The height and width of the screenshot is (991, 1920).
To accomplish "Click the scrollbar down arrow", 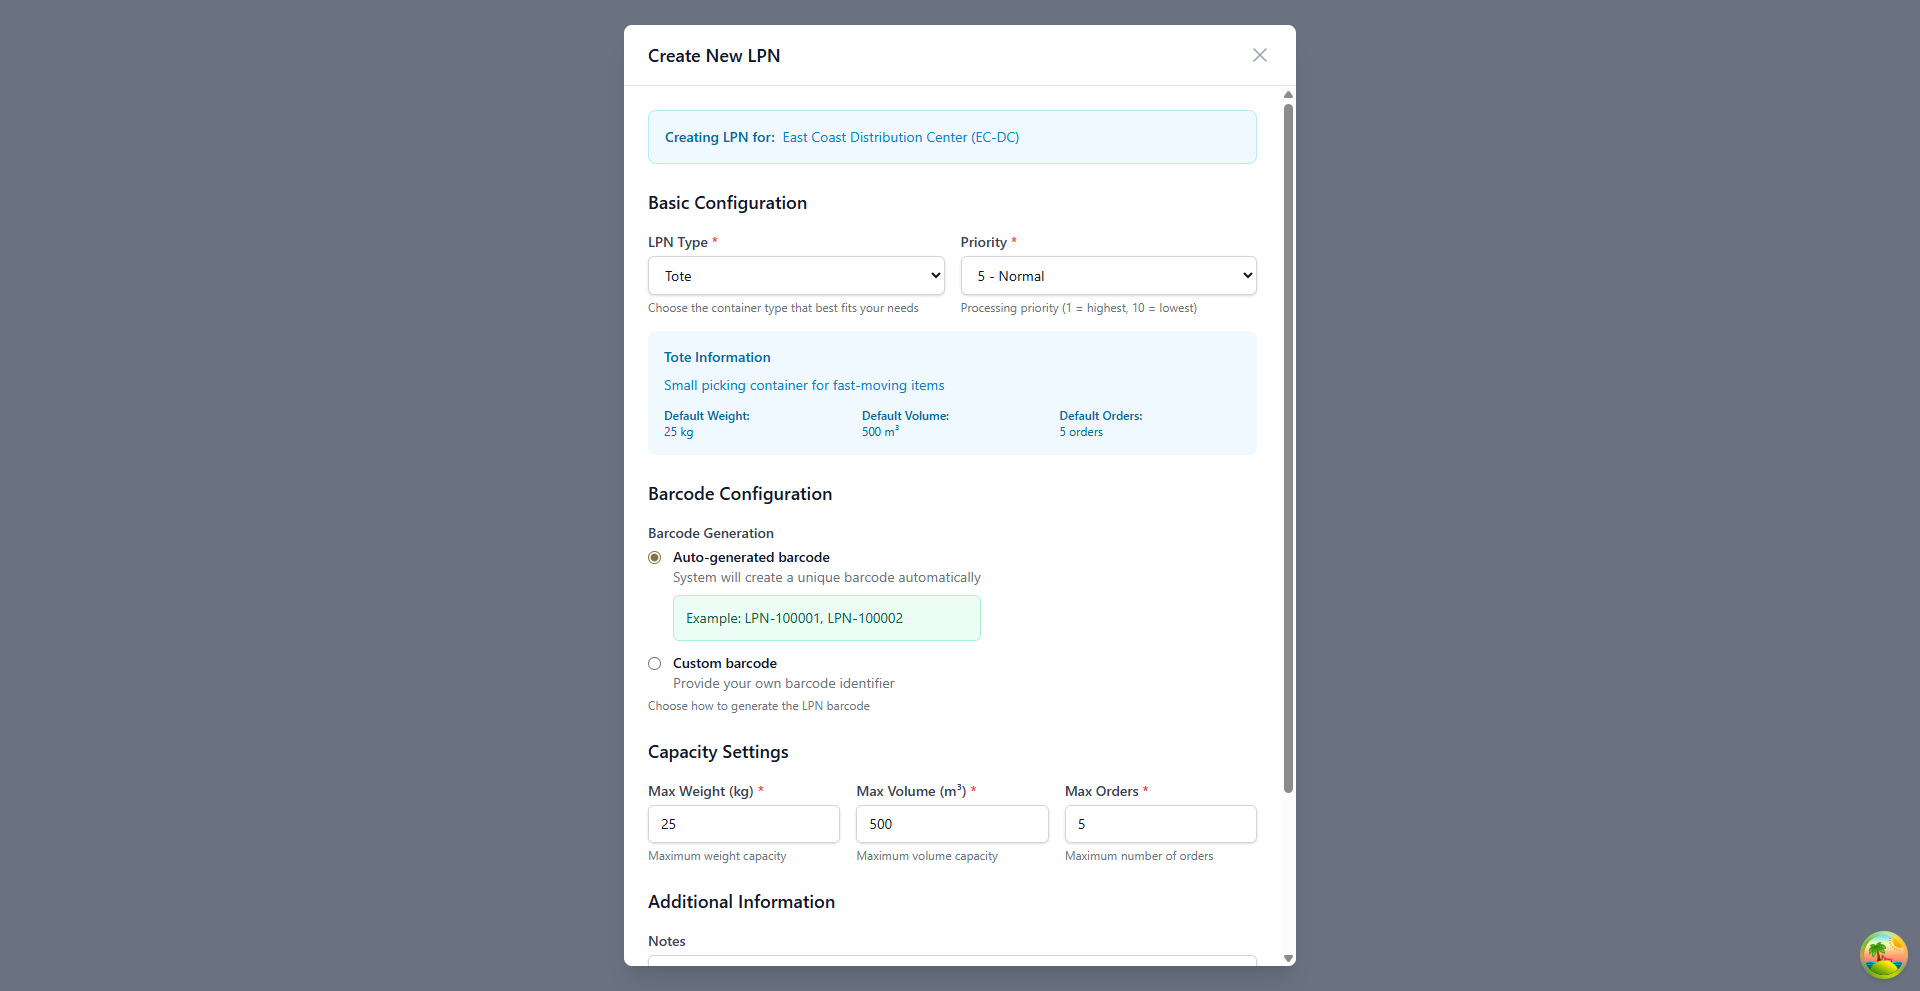I will (1288, 958).
